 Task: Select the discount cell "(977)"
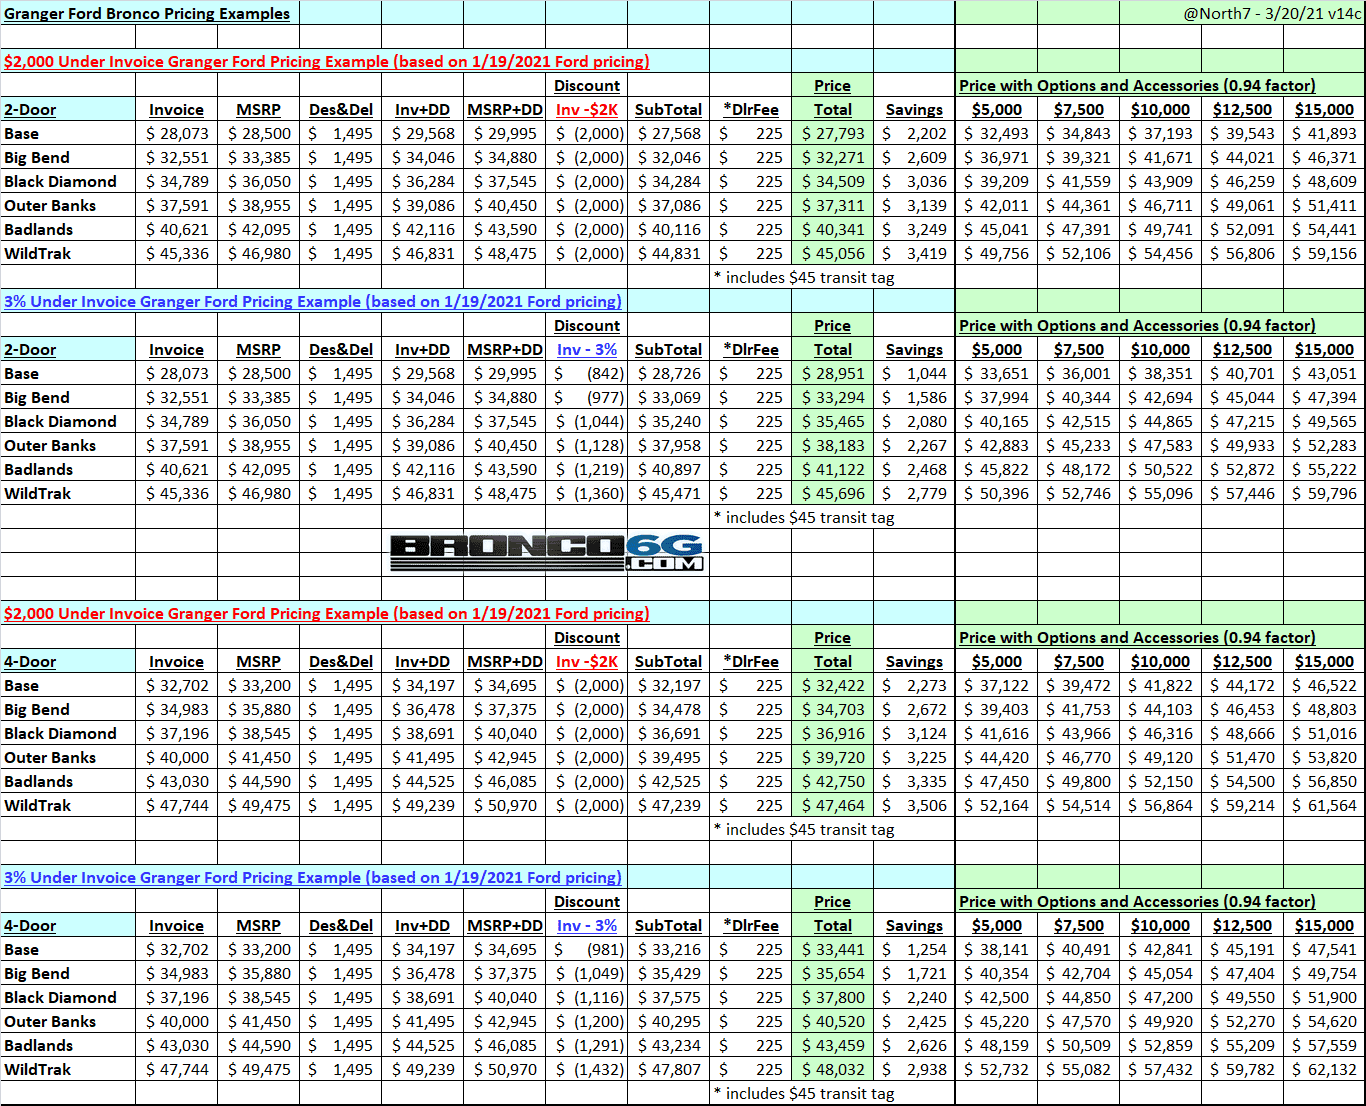587,398
